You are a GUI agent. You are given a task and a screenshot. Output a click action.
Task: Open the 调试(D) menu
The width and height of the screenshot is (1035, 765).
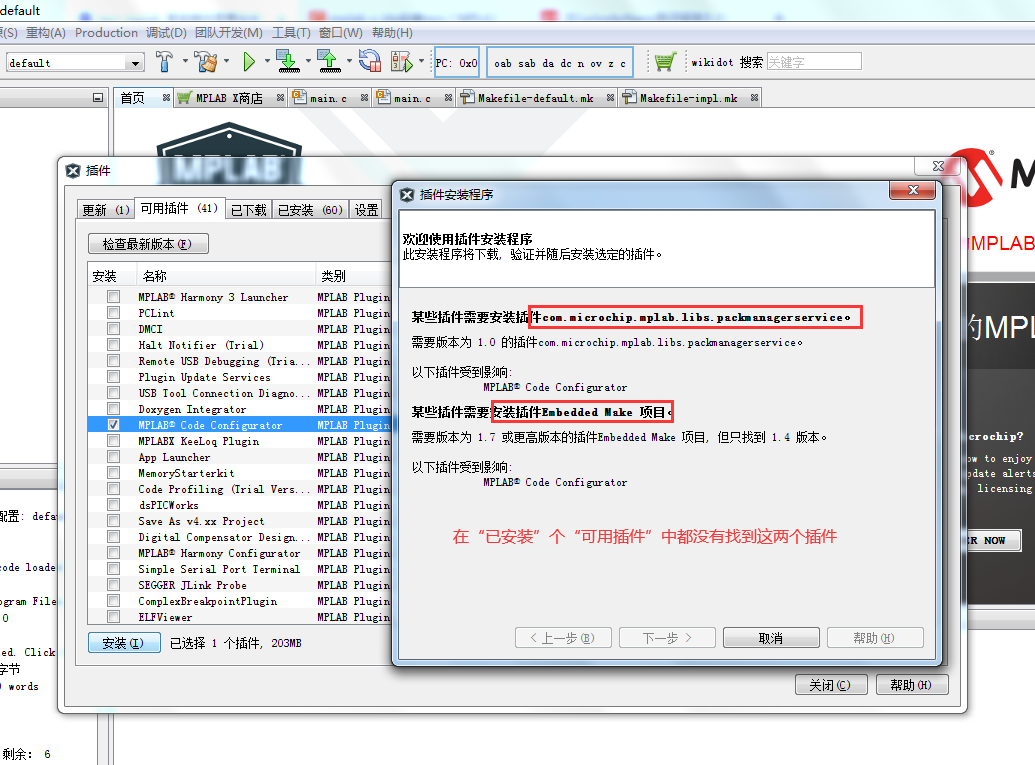[x=166, y=32]
